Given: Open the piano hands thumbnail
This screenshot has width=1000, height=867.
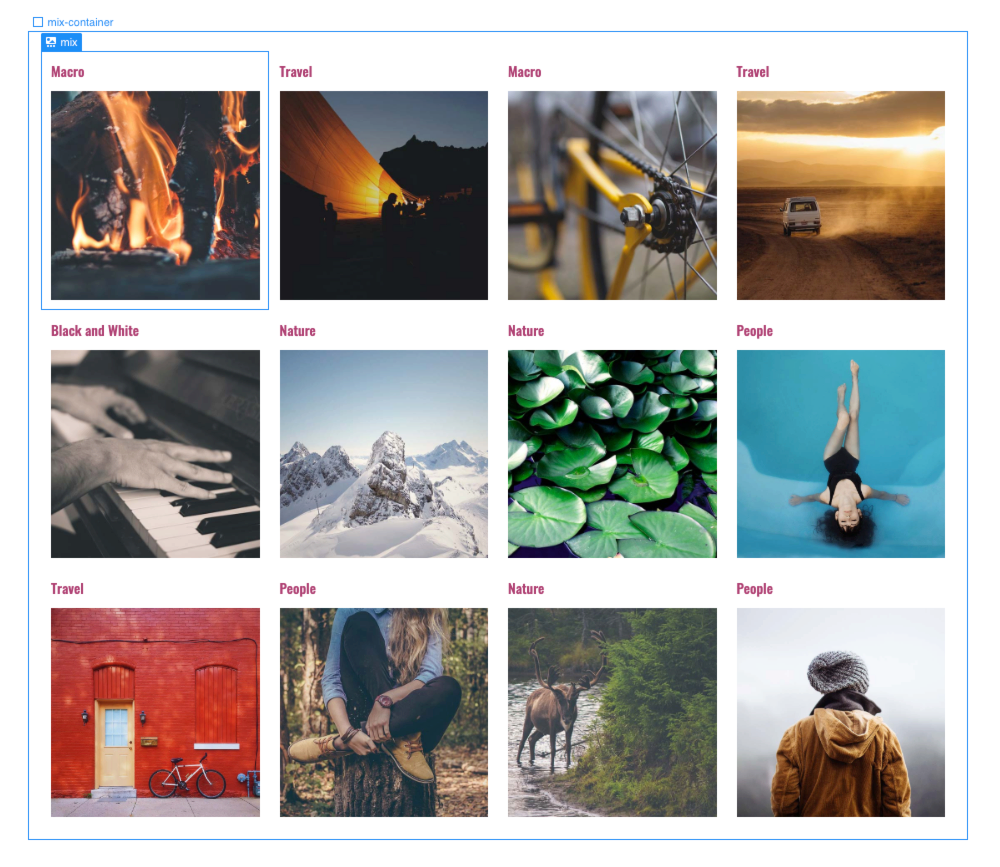Looking at the screenshot, I should tap(156, 454).
